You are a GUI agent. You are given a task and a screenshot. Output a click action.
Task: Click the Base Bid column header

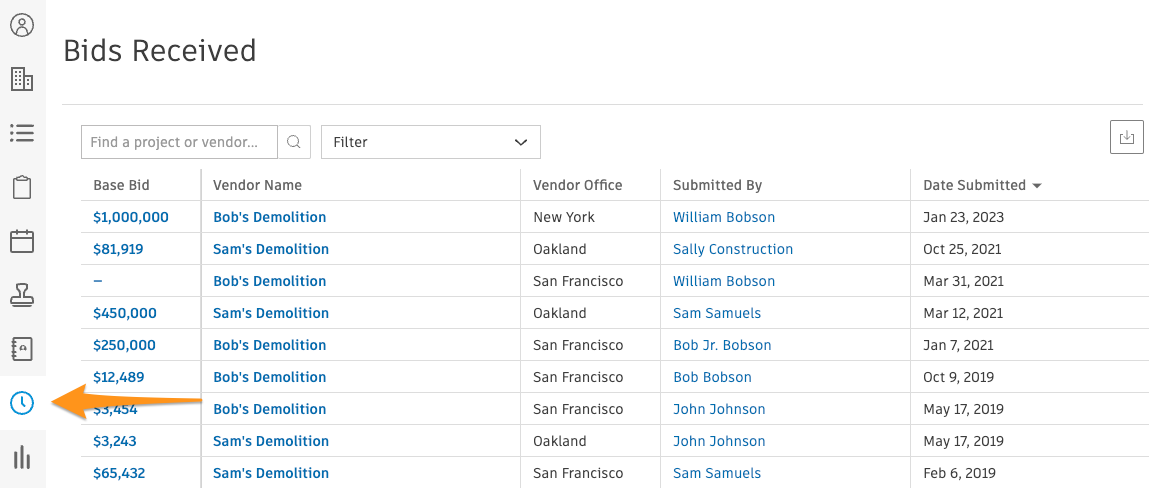[121, 185]
